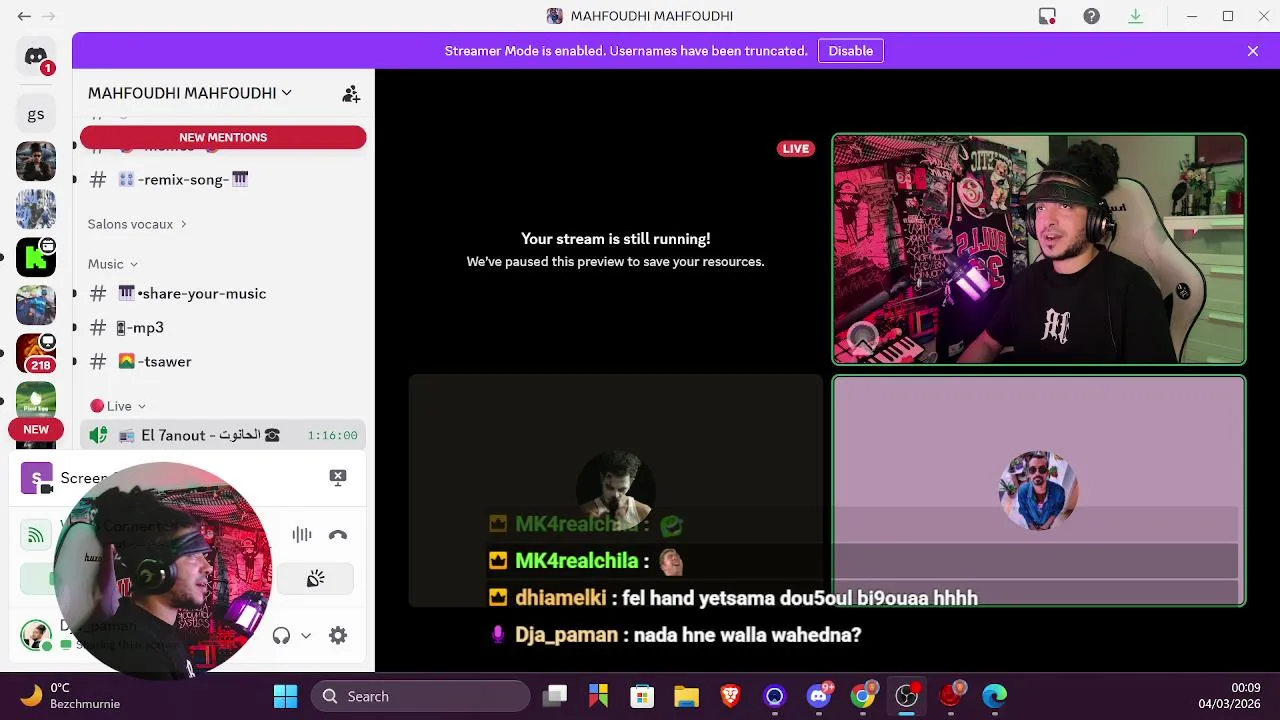
Task: Go back with the title bar arrow
Action: (x=24, y=16)
